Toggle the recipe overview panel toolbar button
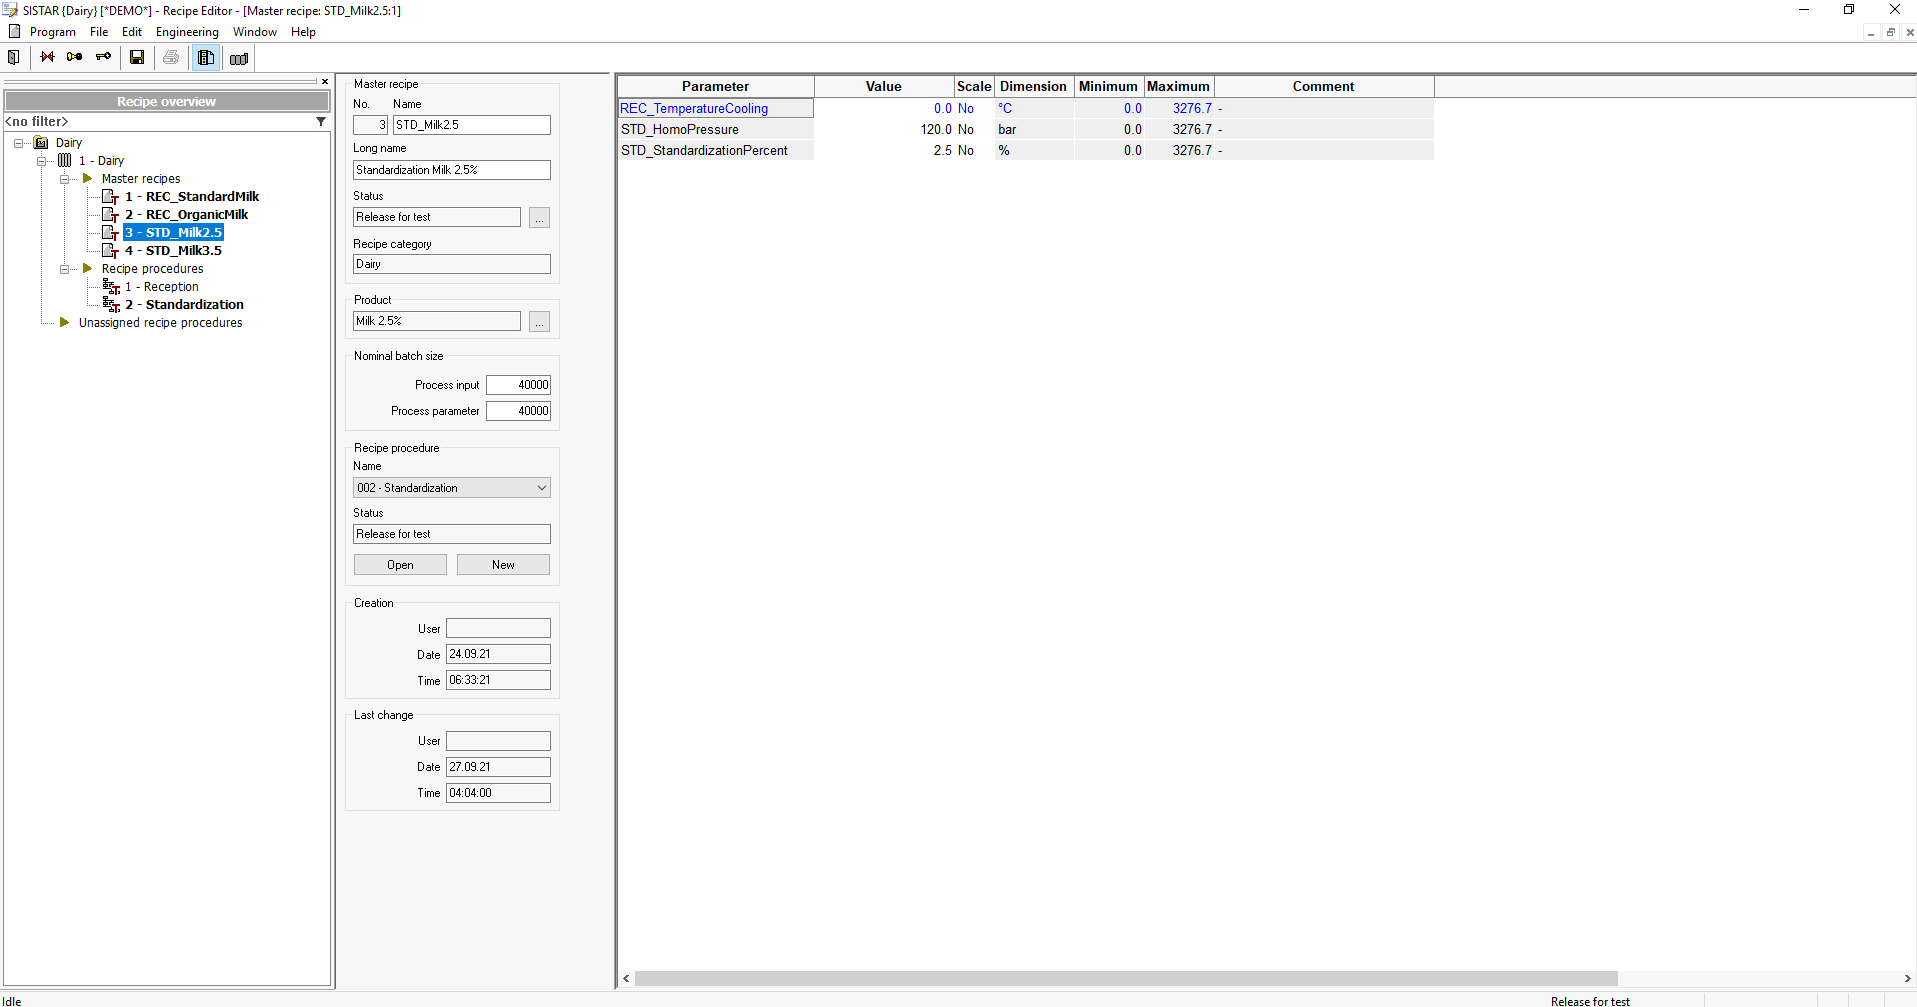The height and width of the screenshot is (1007, 1917). (206, 58)
